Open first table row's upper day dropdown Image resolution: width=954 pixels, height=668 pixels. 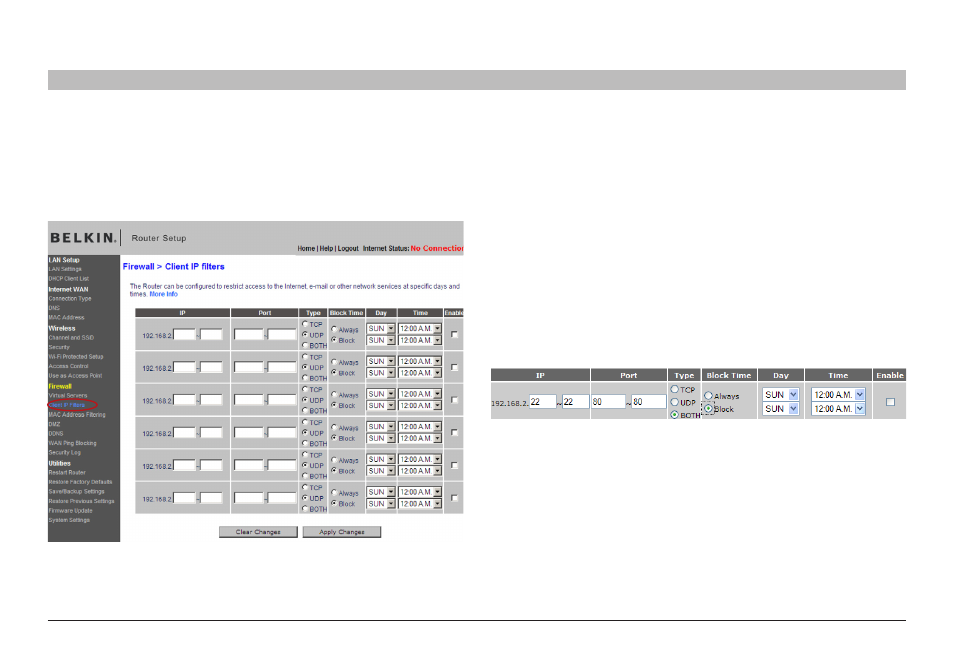381,329
